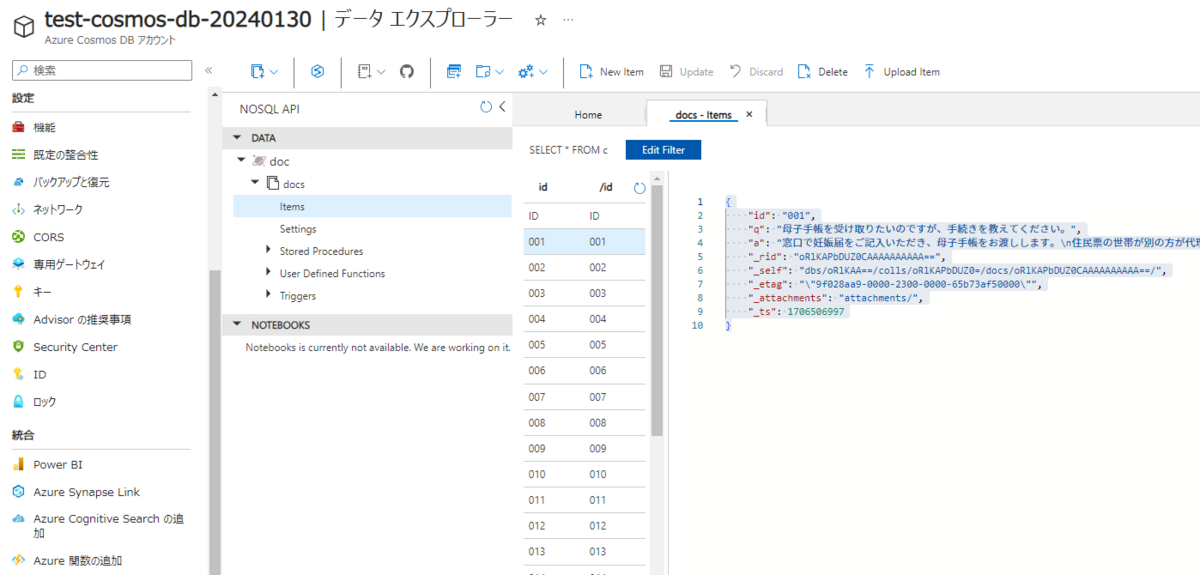Click the New Notebook toolbar icon

(x=364, y=71)
